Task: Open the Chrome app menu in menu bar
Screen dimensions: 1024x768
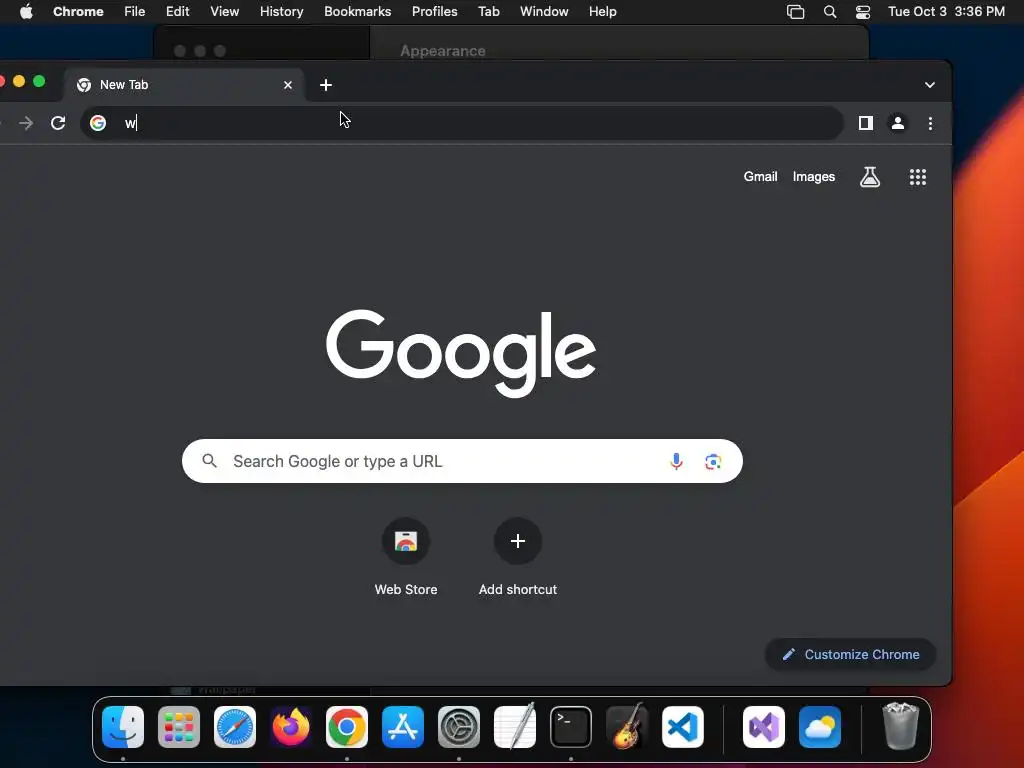Action: click(78, 11)
